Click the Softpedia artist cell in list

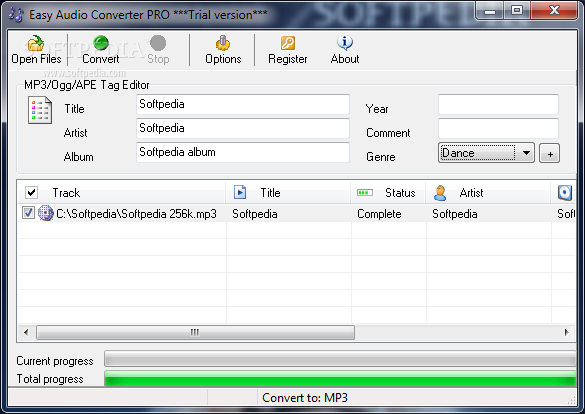pos(454,214)
